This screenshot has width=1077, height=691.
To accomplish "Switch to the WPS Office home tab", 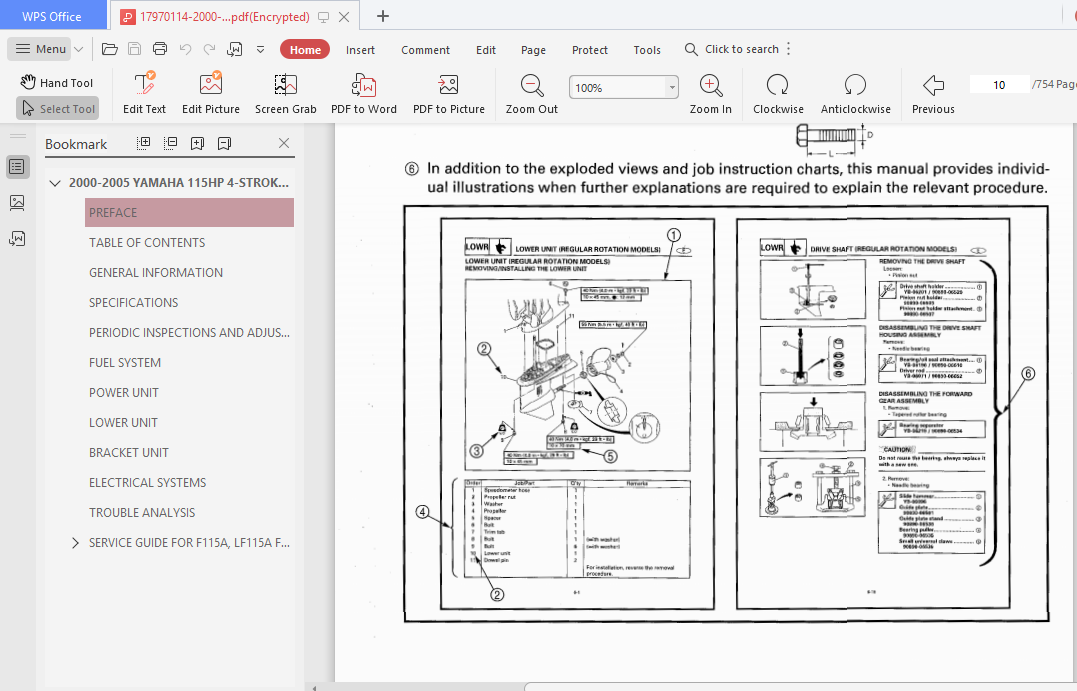I will (52, 16).
